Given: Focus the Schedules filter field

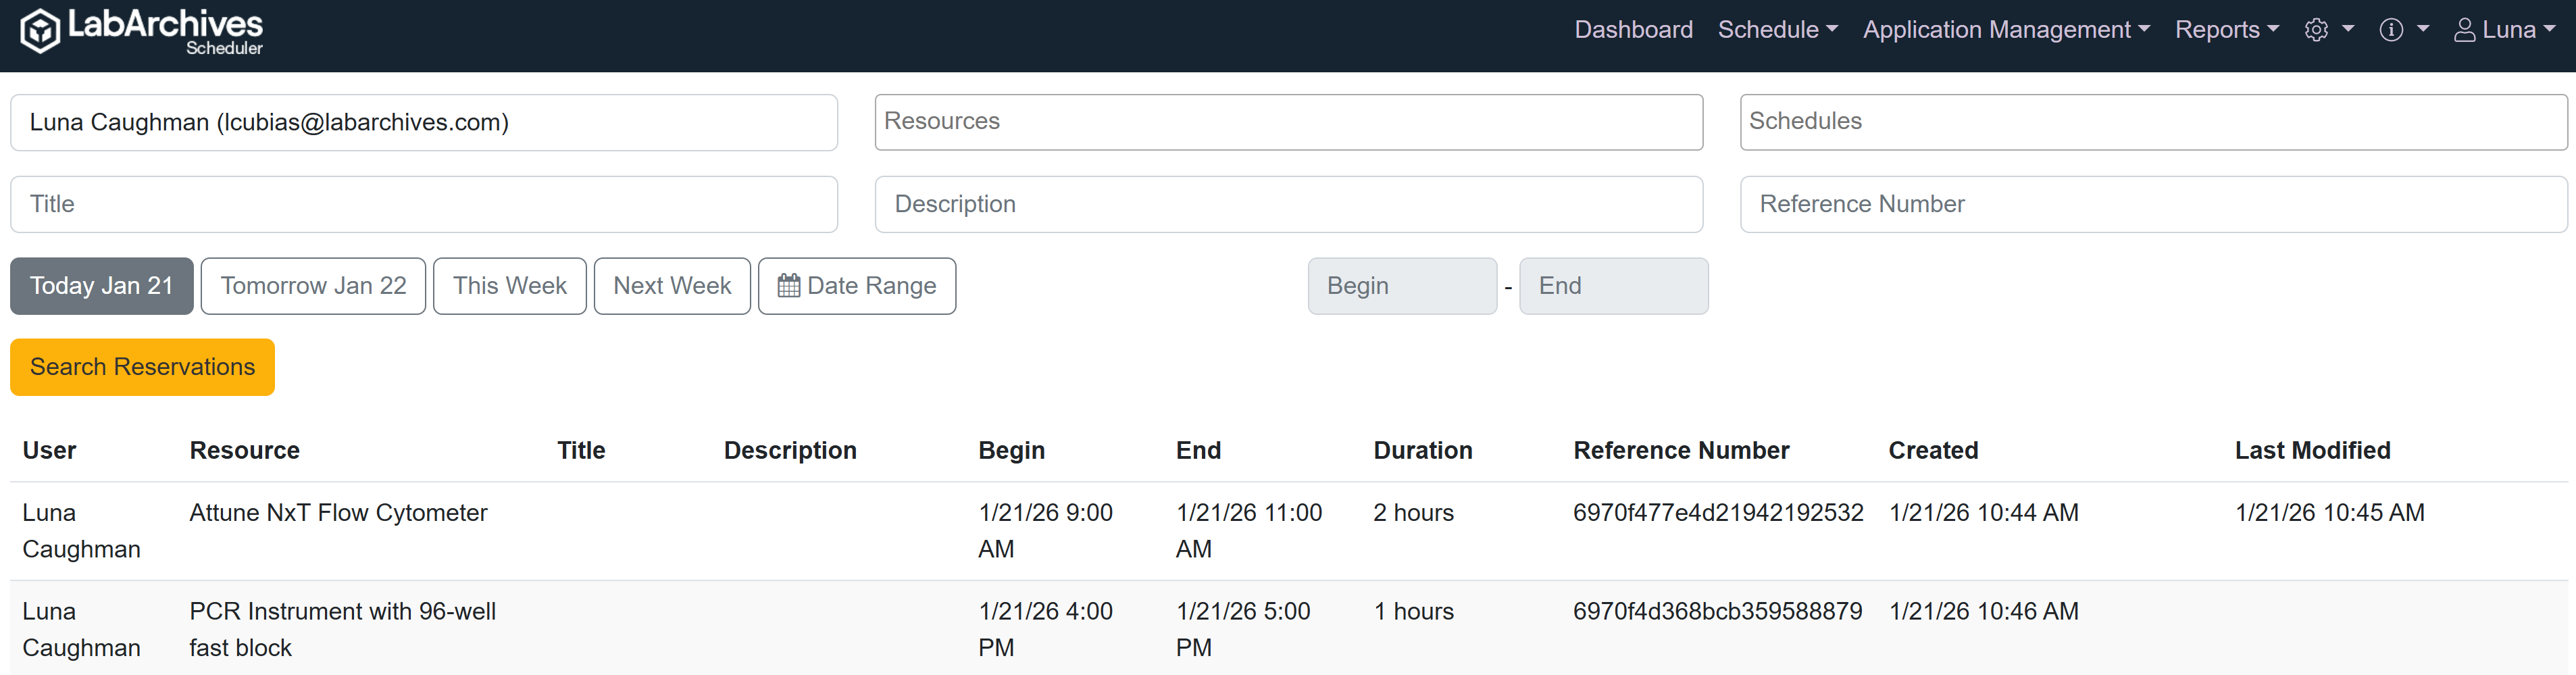Looking at the screenshot, I should click(x=2153, y=122).
